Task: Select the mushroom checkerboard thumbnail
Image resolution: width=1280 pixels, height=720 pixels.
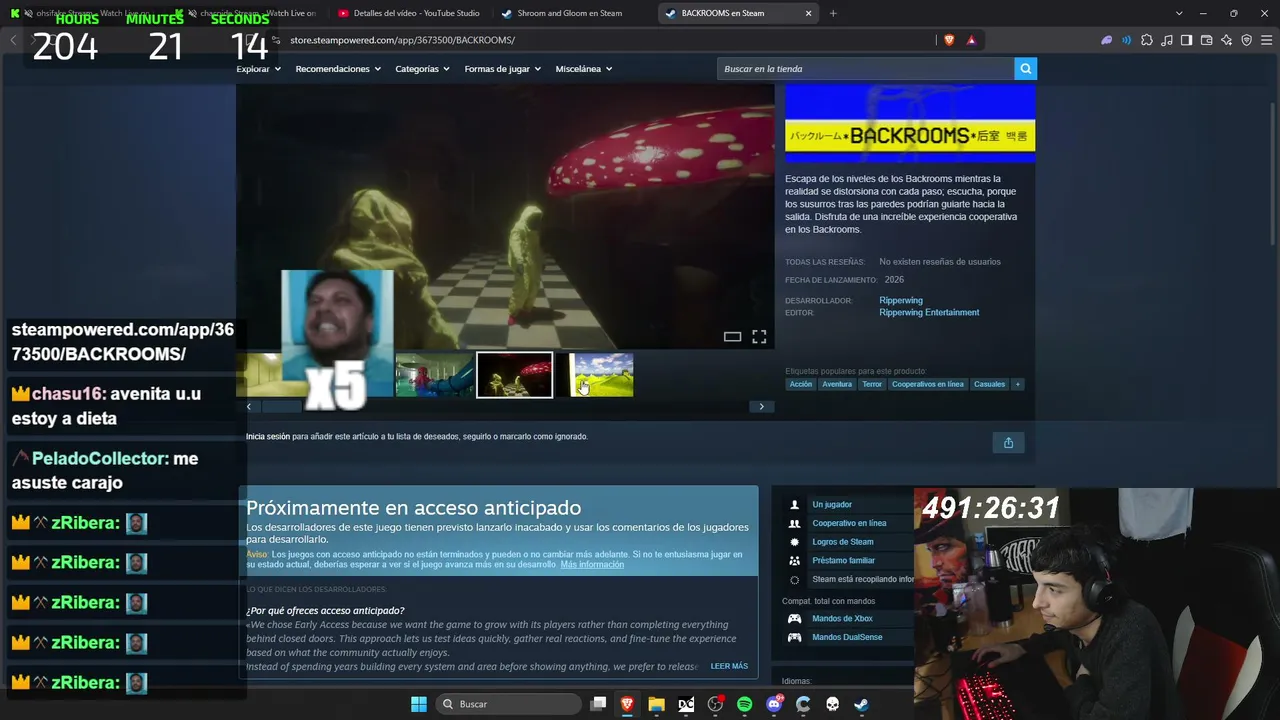Action: point(514,375)
